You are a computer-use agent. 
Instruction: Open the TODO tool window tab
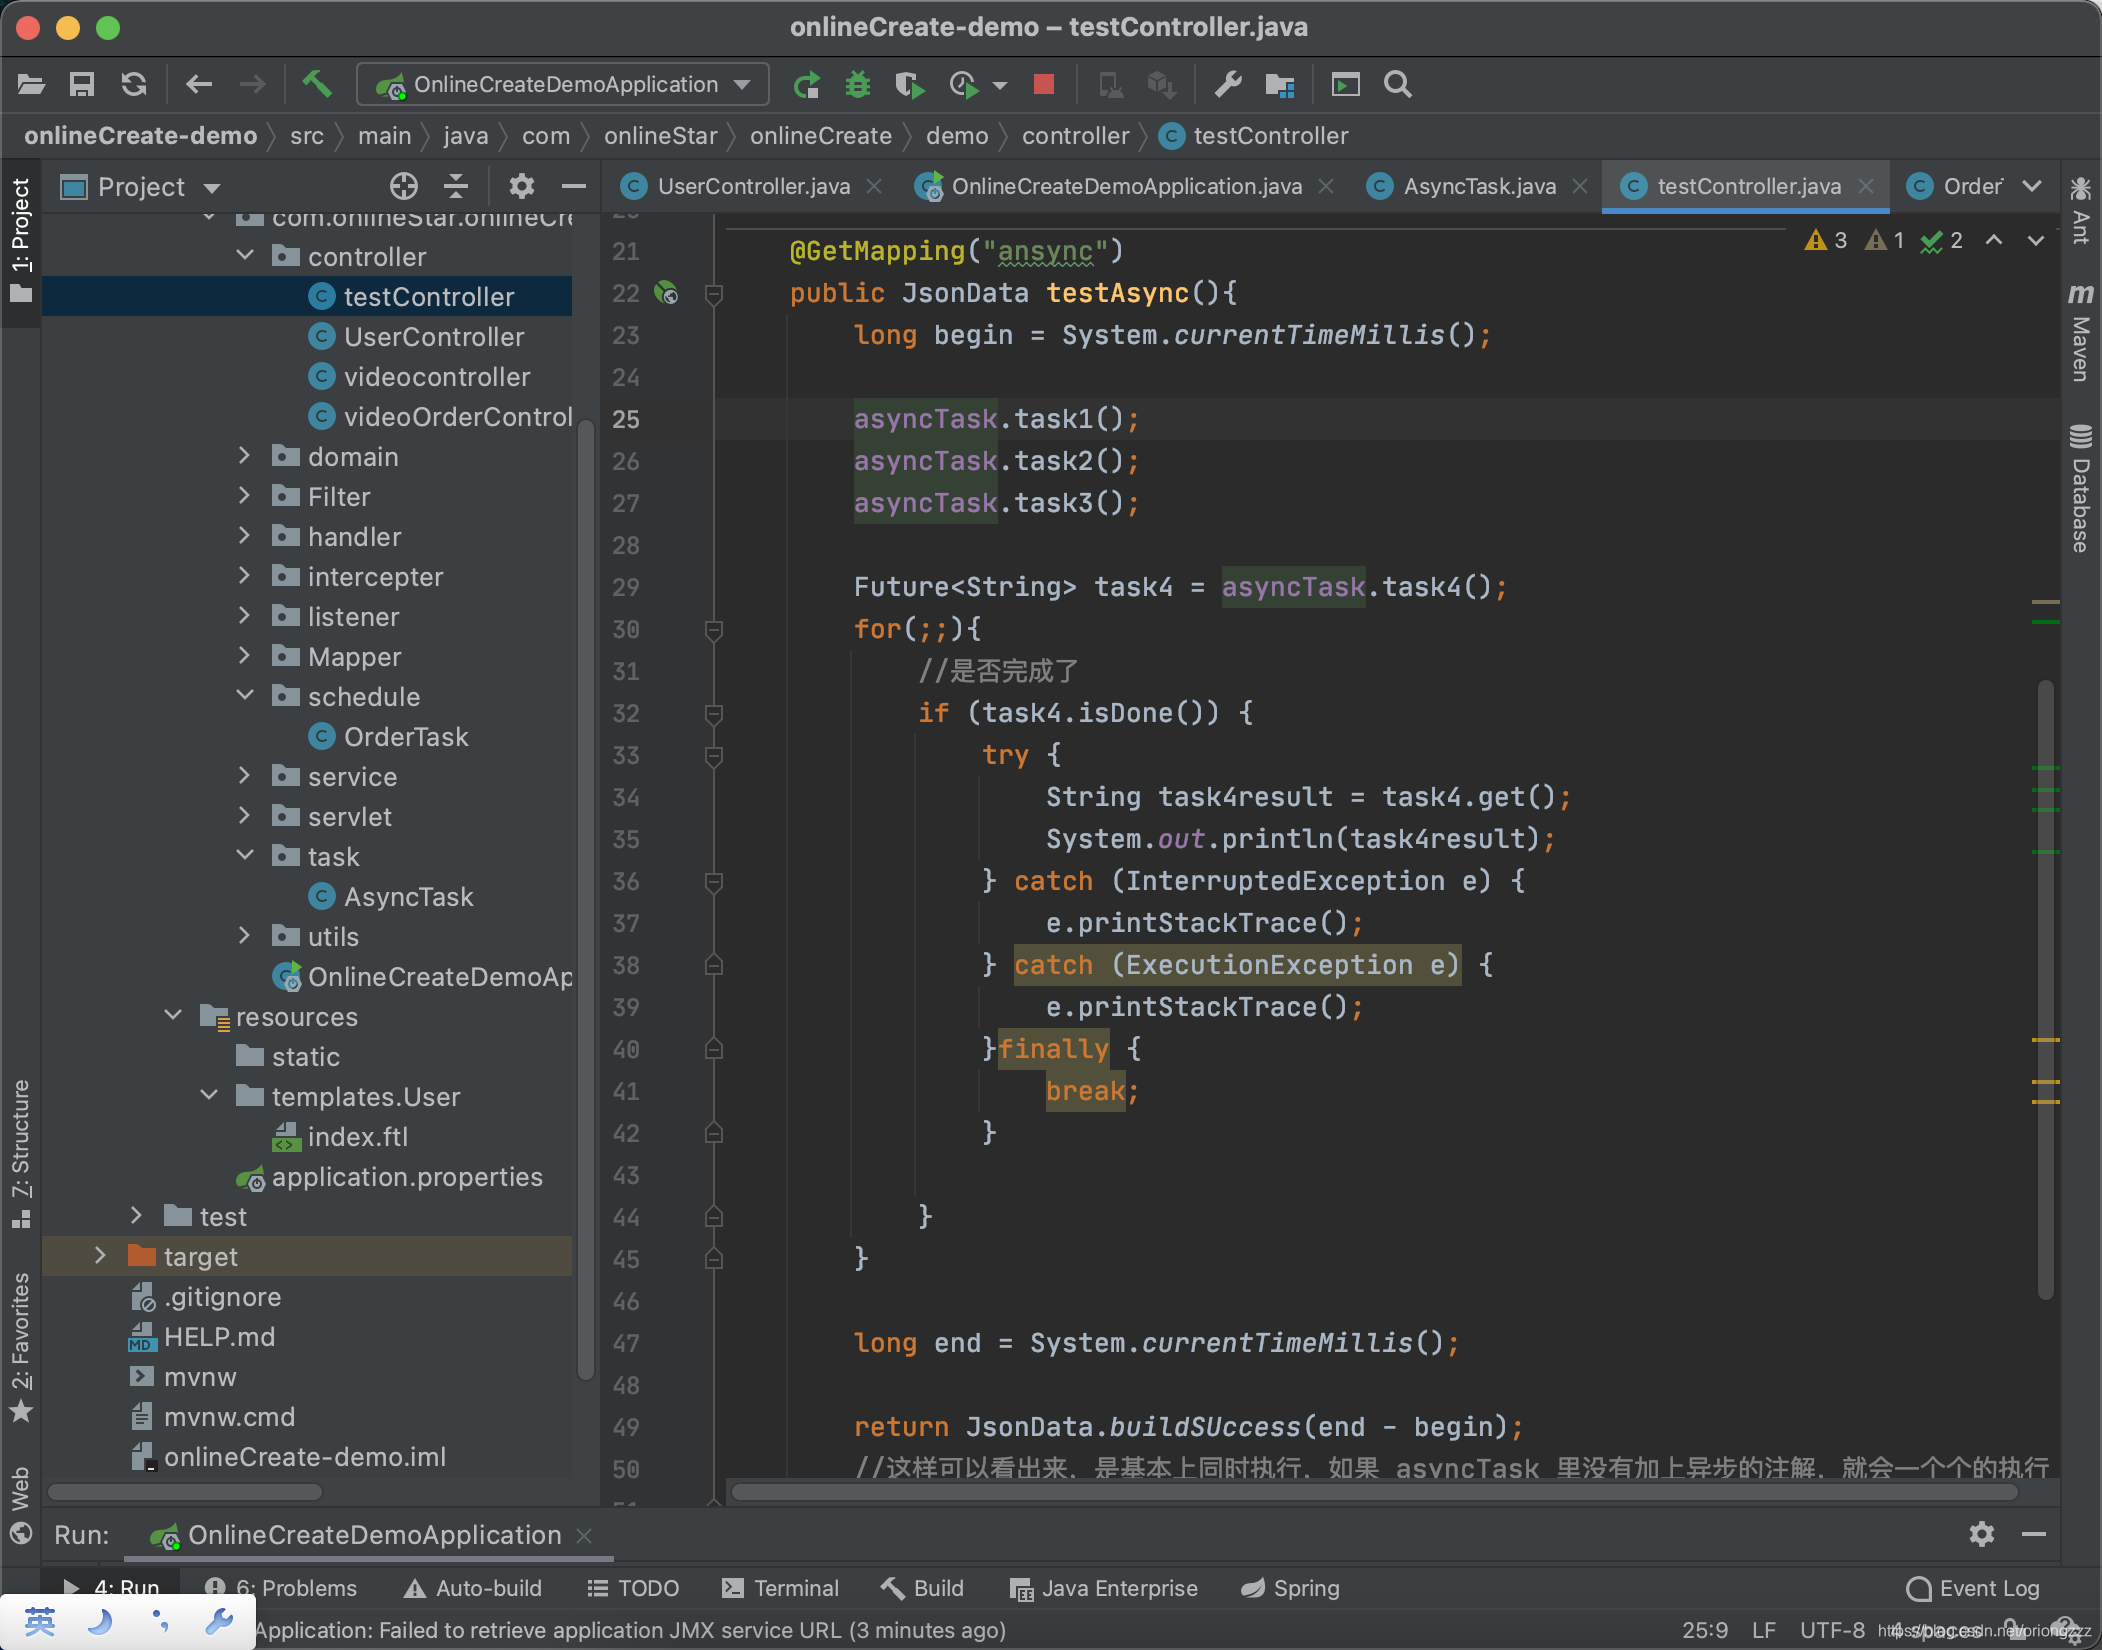(x=633, y=1588)
